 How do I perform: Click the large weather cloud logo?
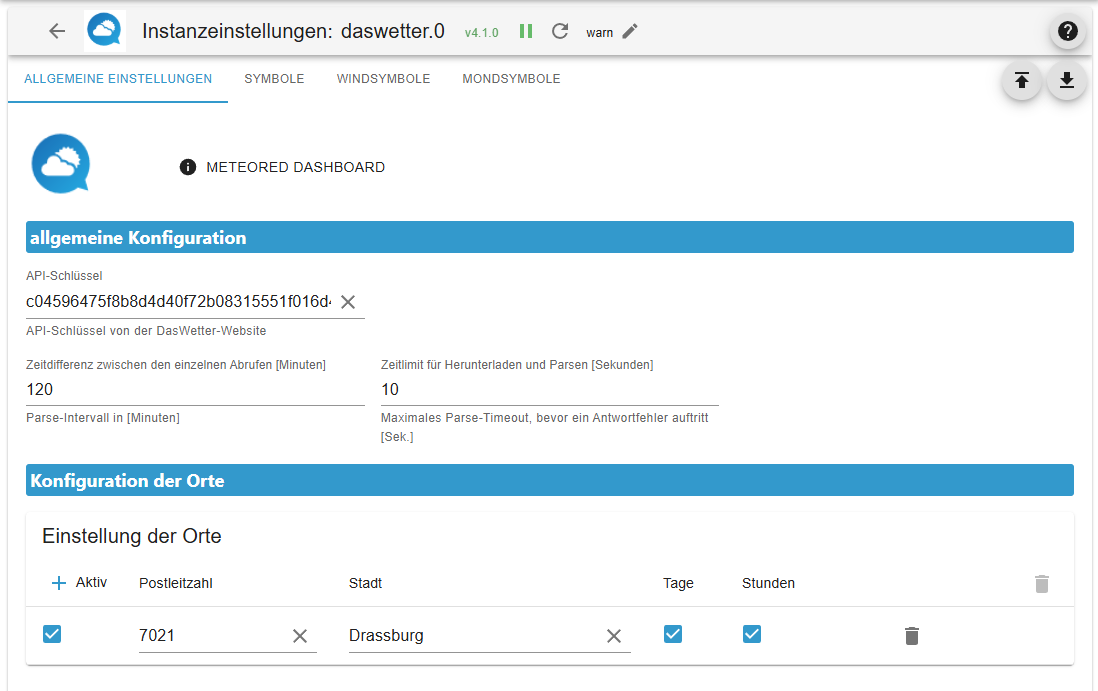(x=61, y=164)
